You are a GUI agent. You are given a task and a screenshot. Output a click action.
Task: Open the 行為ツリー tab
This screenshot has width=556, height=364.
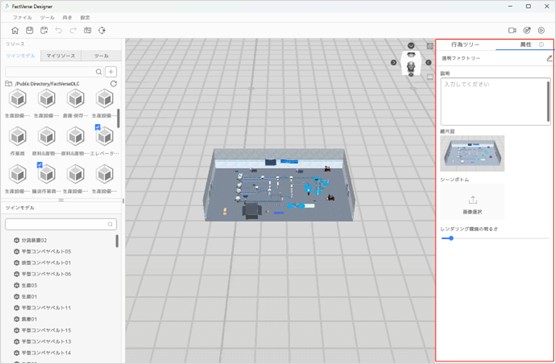pyautogui.click(x=465, y=45)
